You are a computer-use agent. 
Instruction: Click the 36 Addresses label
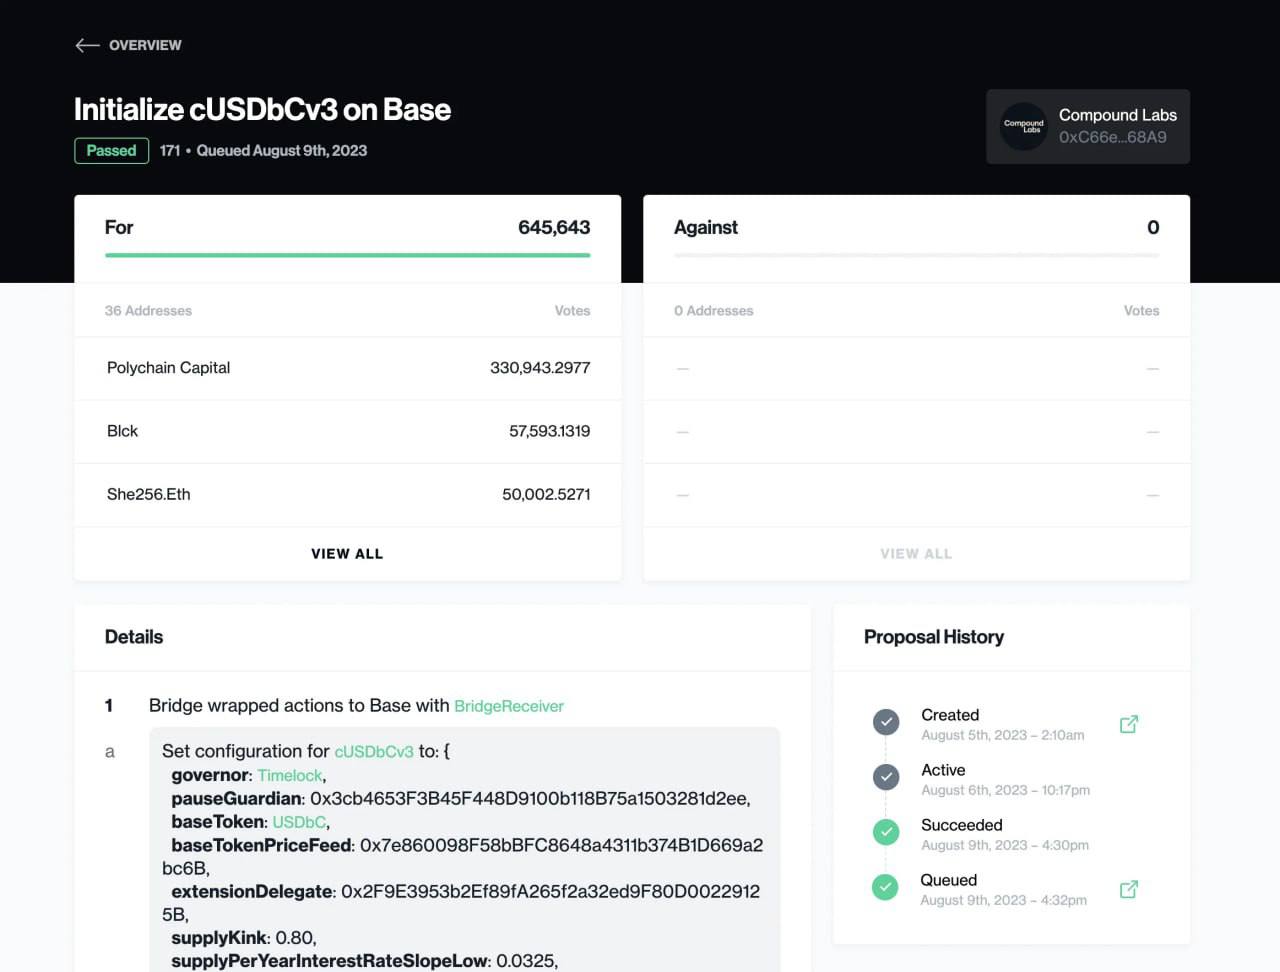148,311
